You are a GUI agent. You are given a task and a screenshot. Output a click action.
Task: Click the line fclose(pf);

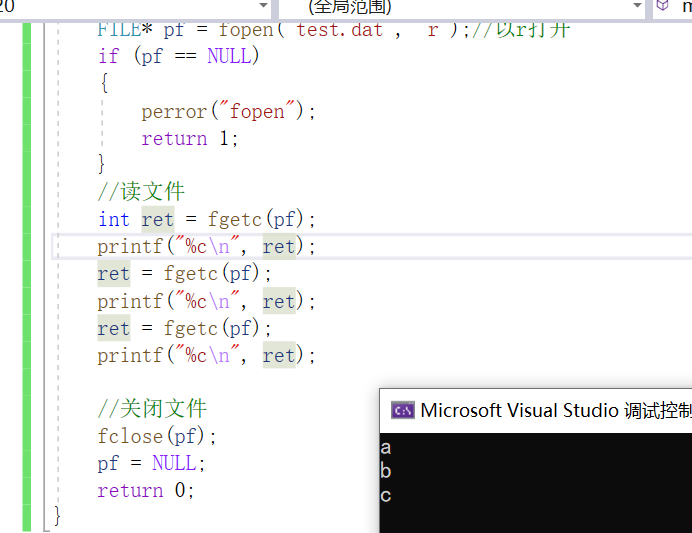(x=157, y=436)
